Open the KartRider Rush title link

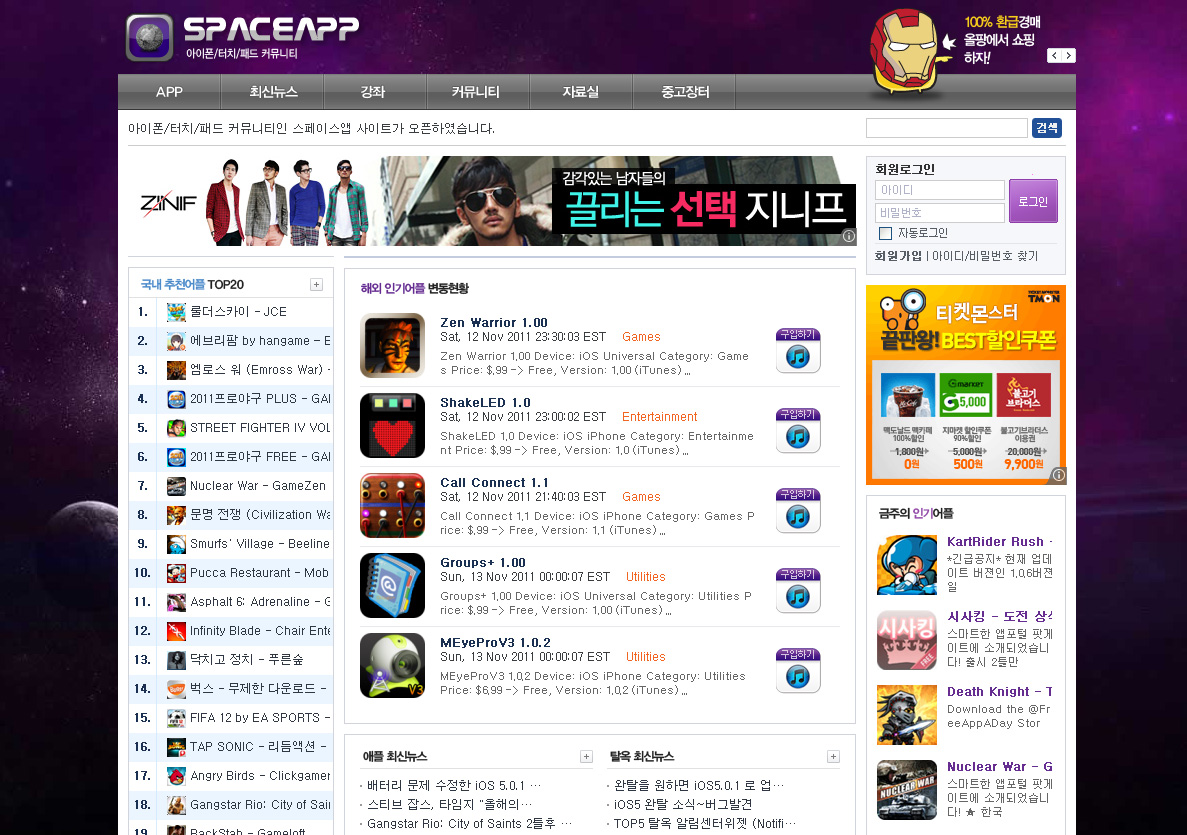999,541
